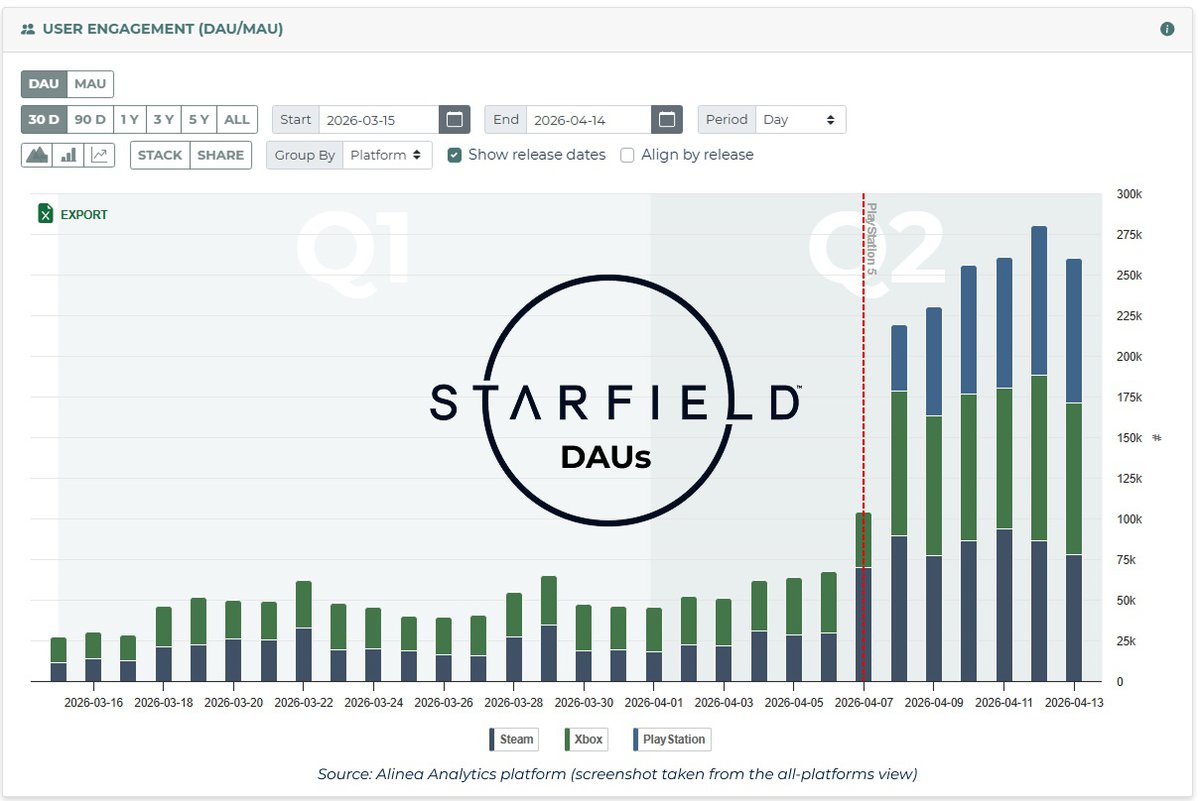
Task: Click the Excel export icon
Action: tap(45, 214)
